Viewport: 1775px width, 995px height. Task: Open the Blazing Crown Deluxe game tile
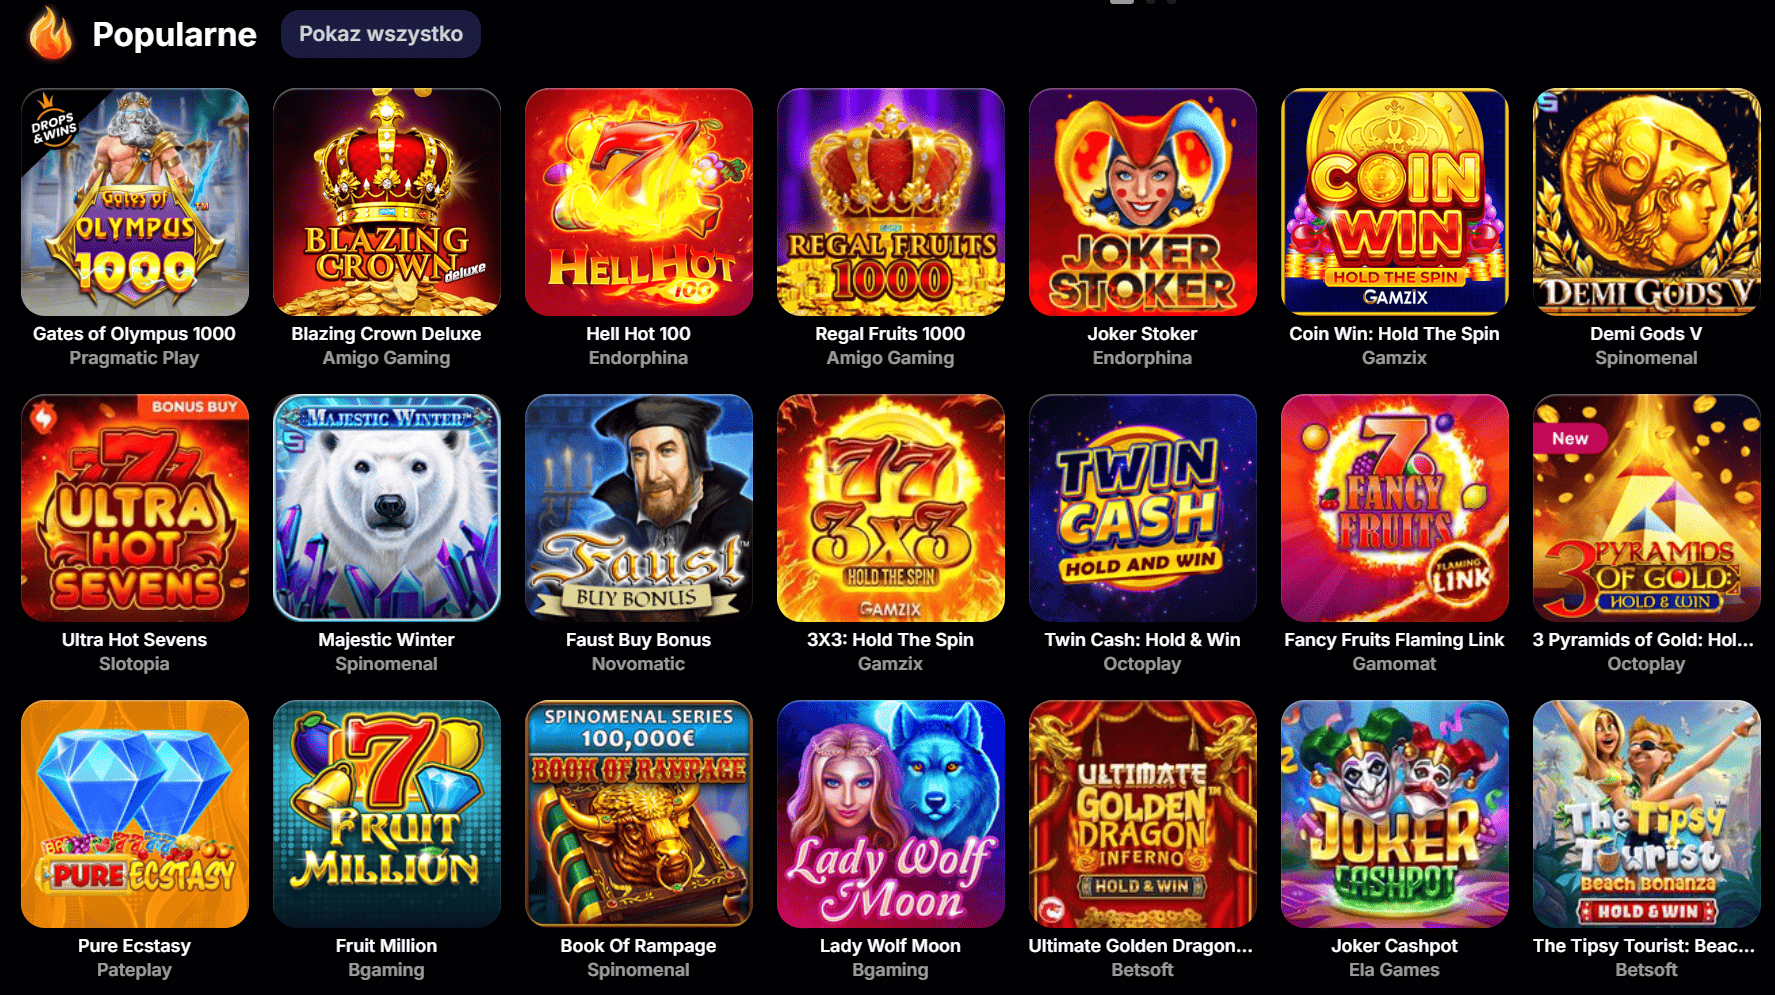(387, 202)
